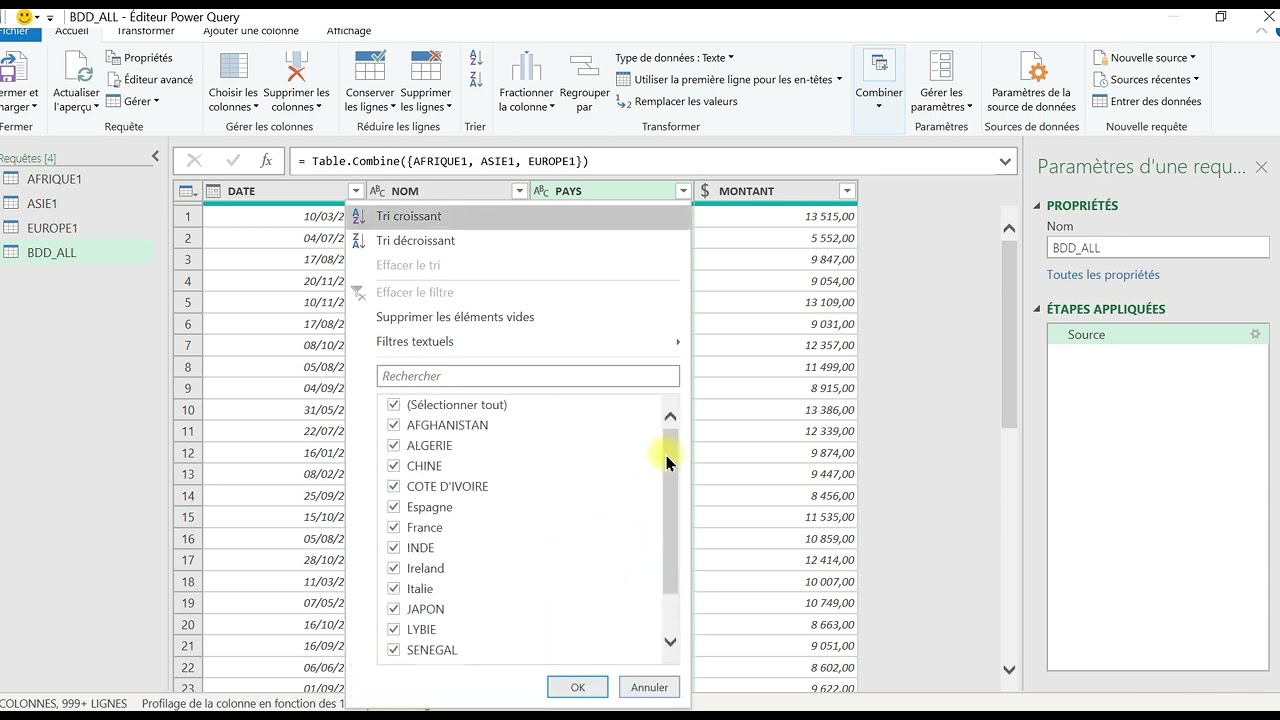This screenshot has width=1280, height=720.
Task: Open the Nouvelle source dropdown
Action: tap(1146, 58)
